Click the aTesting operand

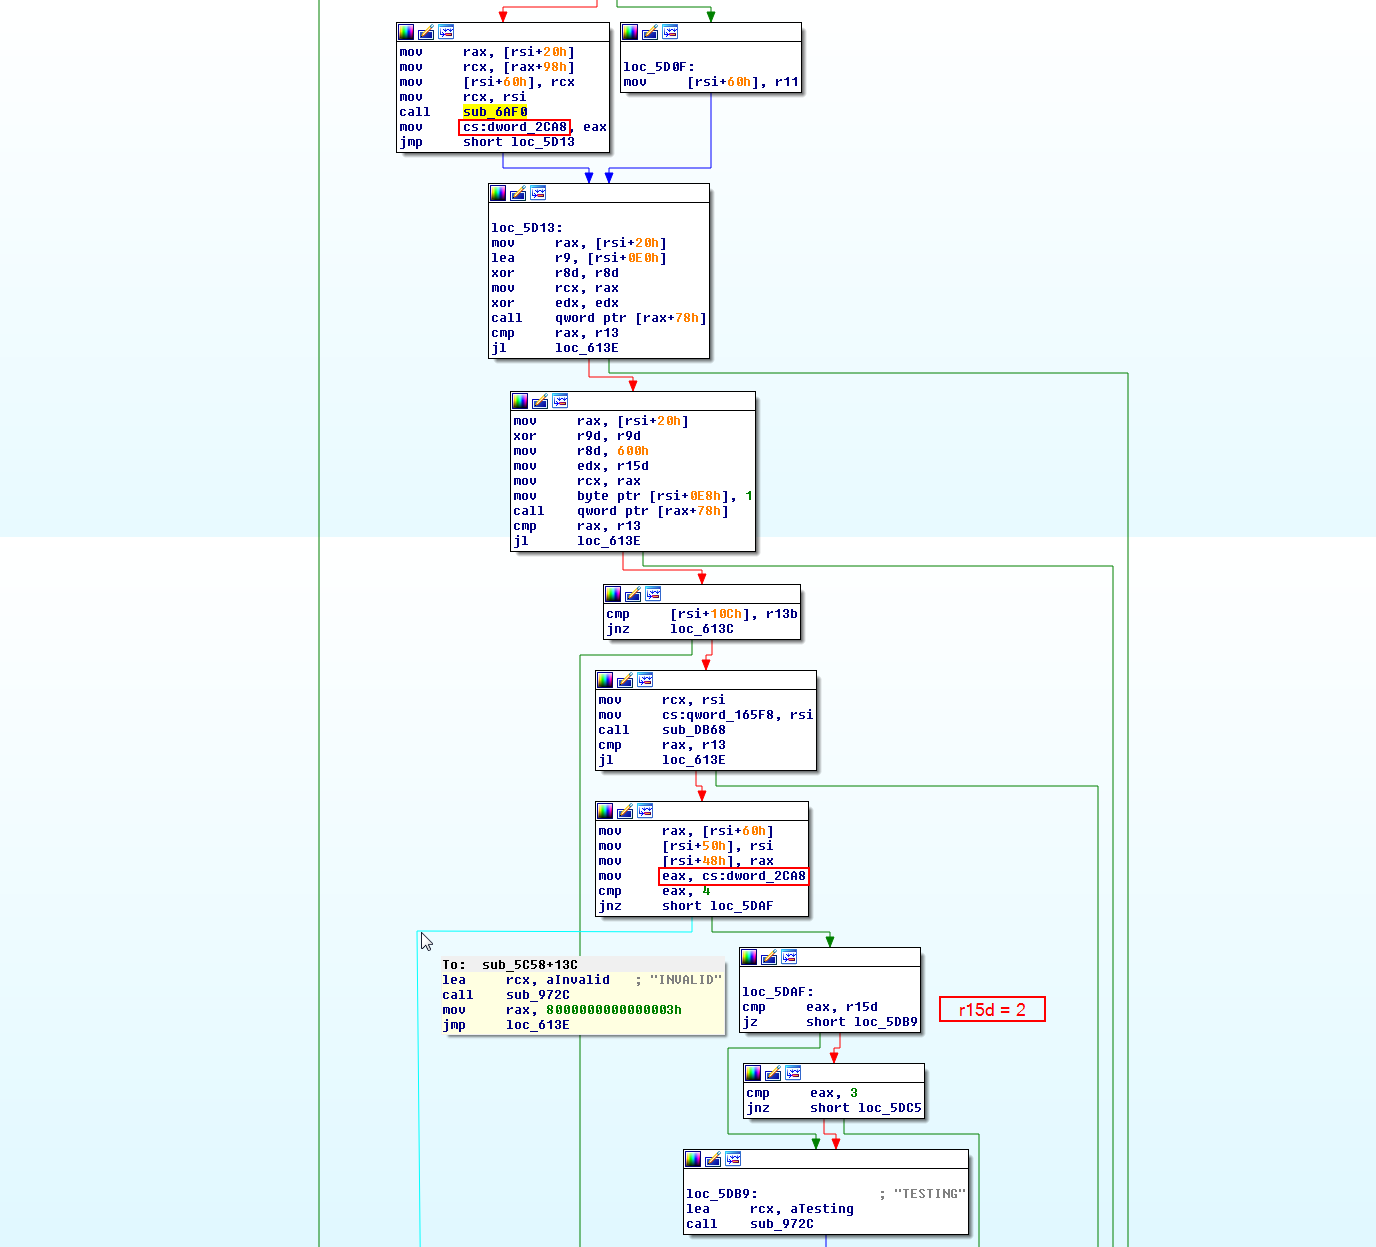coord(822,1209)
